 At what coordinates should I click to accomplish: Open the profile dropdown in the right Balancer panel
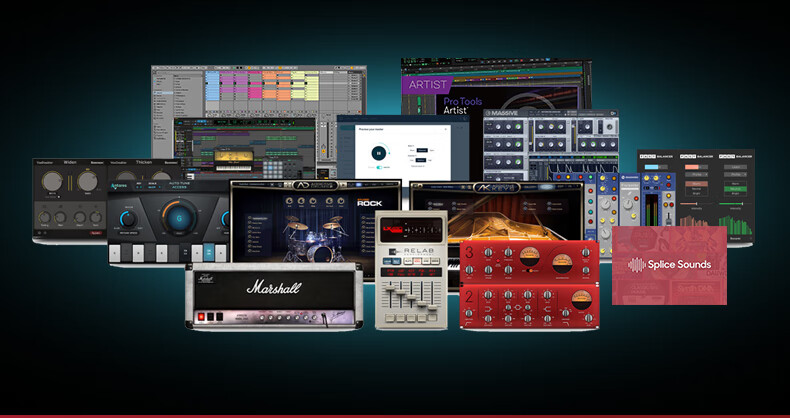click(735, 174)
